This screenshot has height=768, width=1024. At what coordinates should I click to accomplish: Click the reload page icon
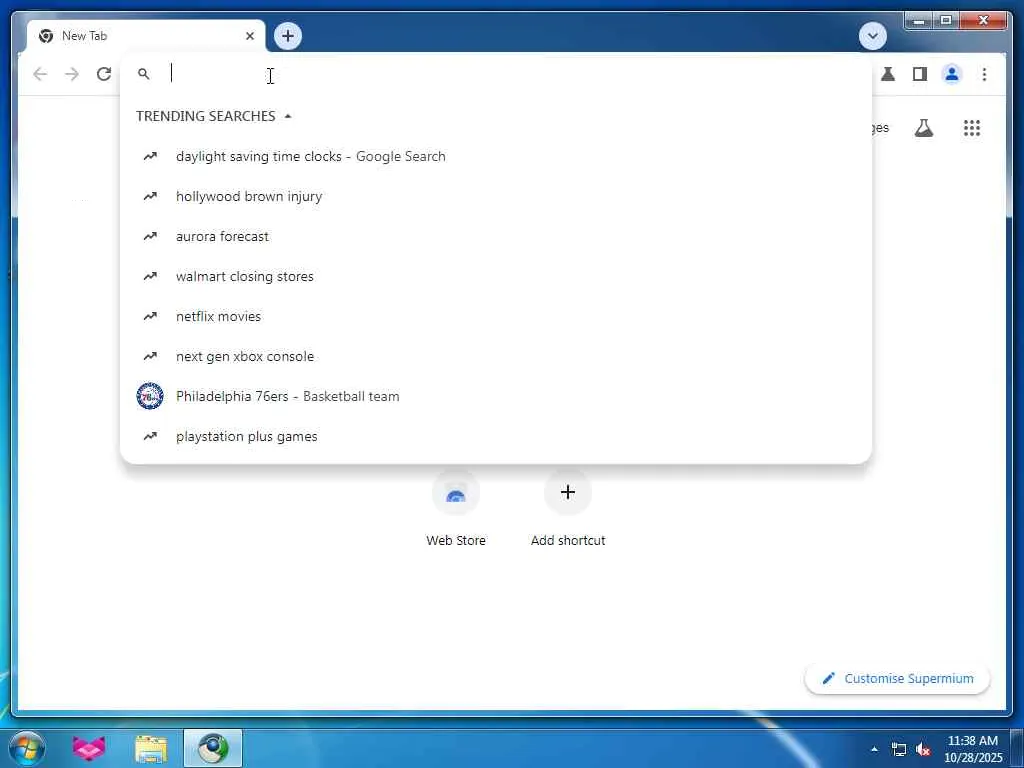(x=104, y=74)
